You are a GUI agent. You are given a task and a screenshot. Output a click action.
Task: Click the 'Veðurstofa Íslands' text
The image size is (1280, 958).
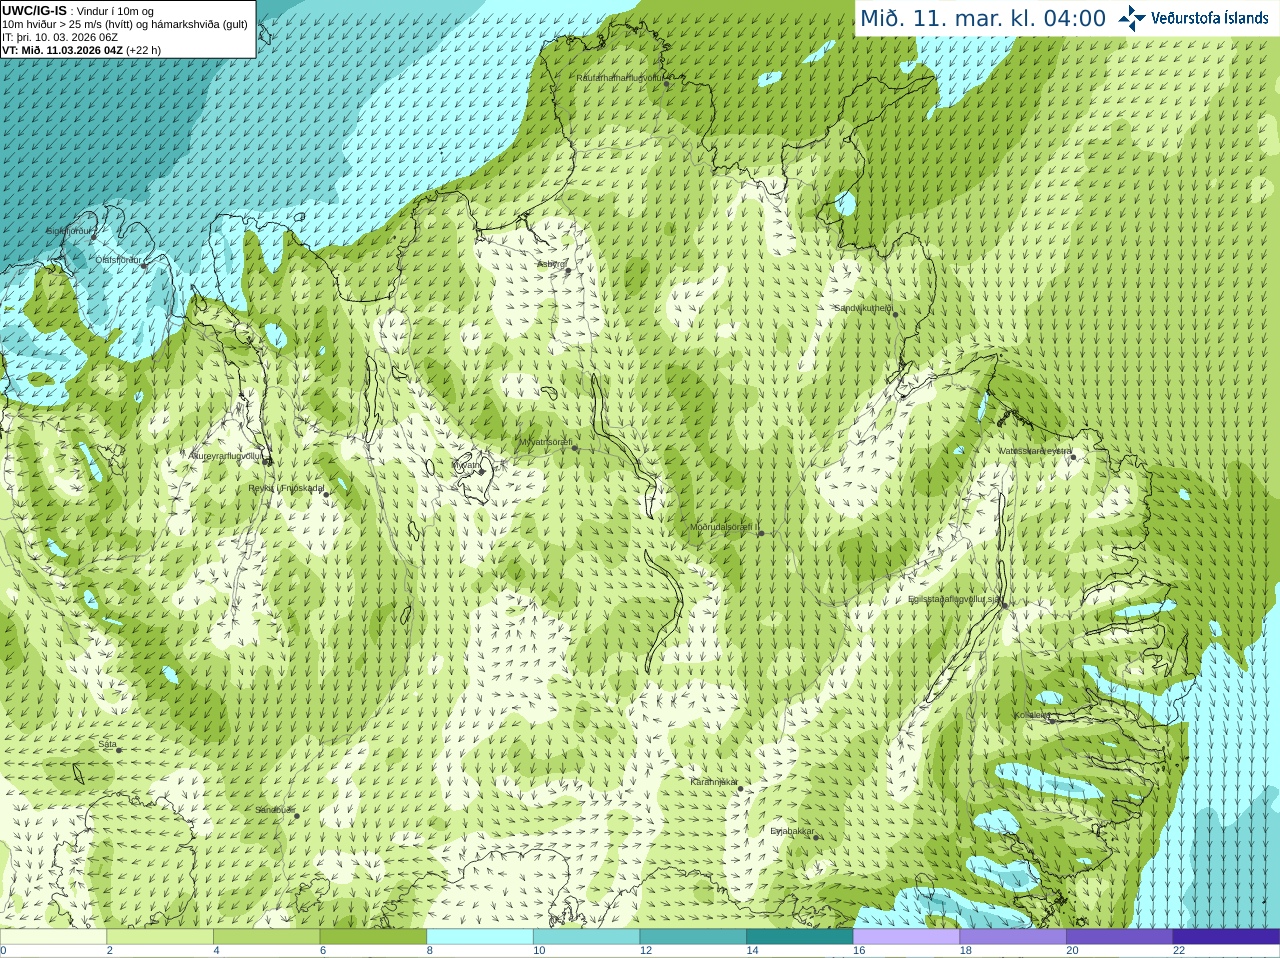click(x=1209, y=18)
